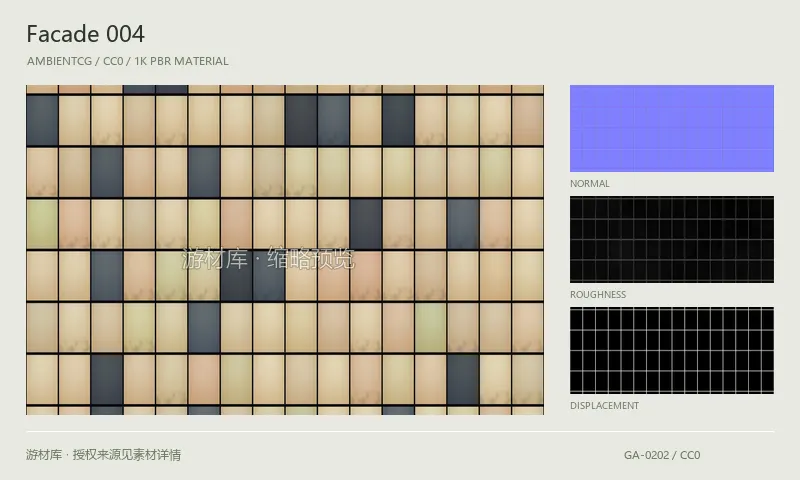
Task: Open the roughness map thumbnail
Action: click(671, 239)
